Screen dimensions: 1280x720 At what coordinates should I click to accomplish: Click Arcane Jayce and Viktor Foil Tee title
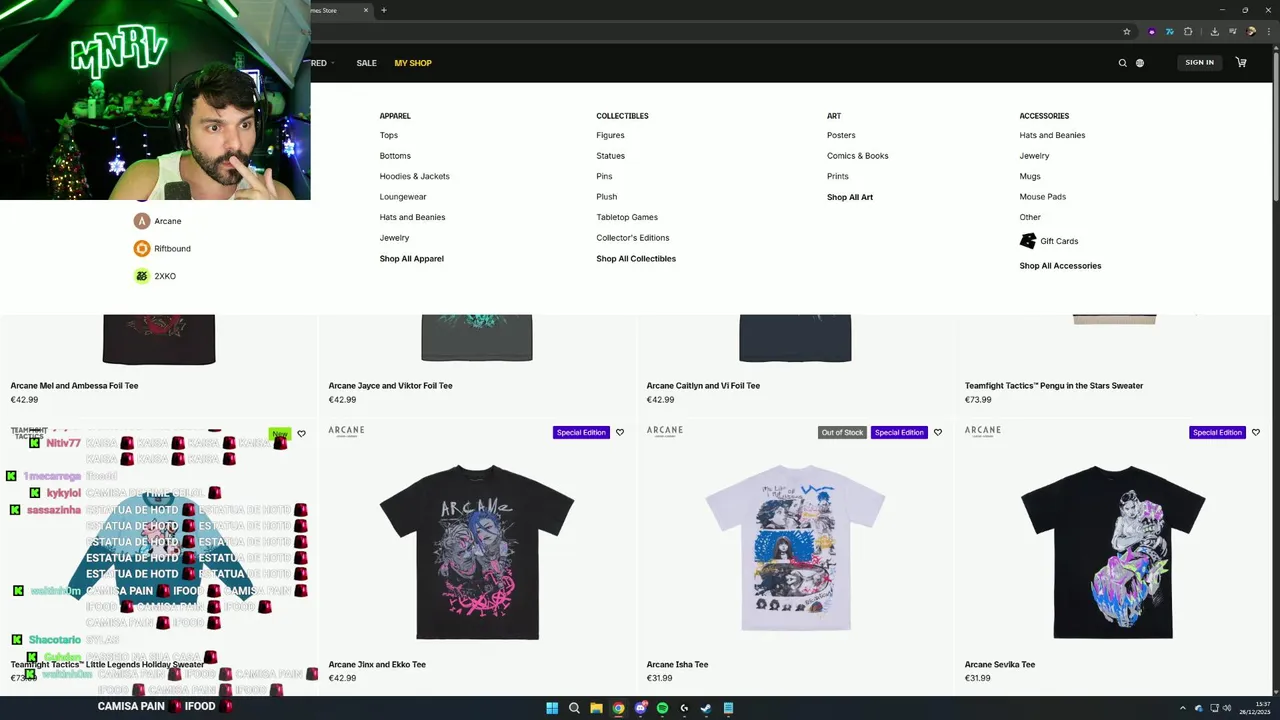391,386
